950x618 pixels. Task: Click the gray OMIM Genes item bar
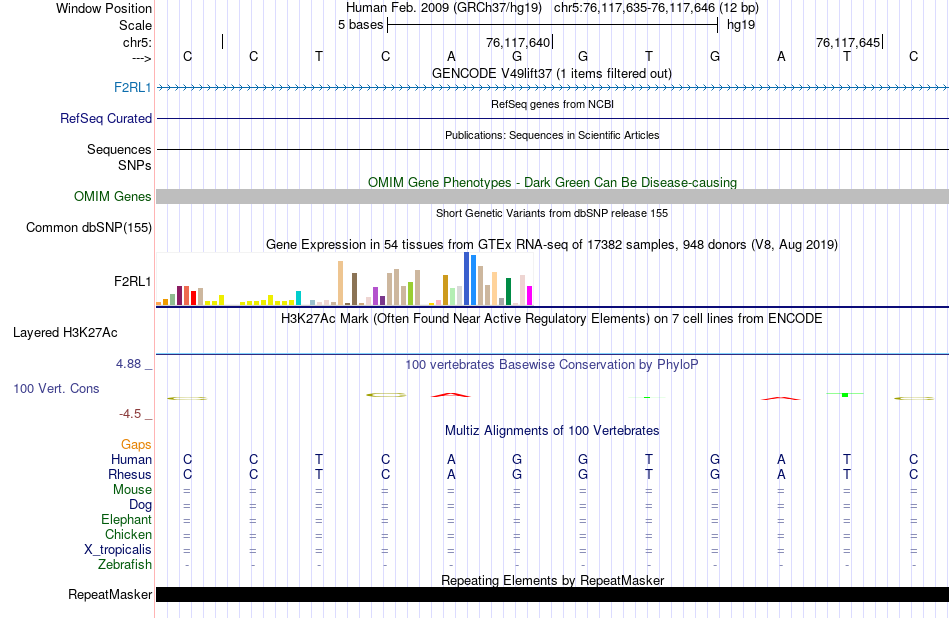(x=553, y=196)
